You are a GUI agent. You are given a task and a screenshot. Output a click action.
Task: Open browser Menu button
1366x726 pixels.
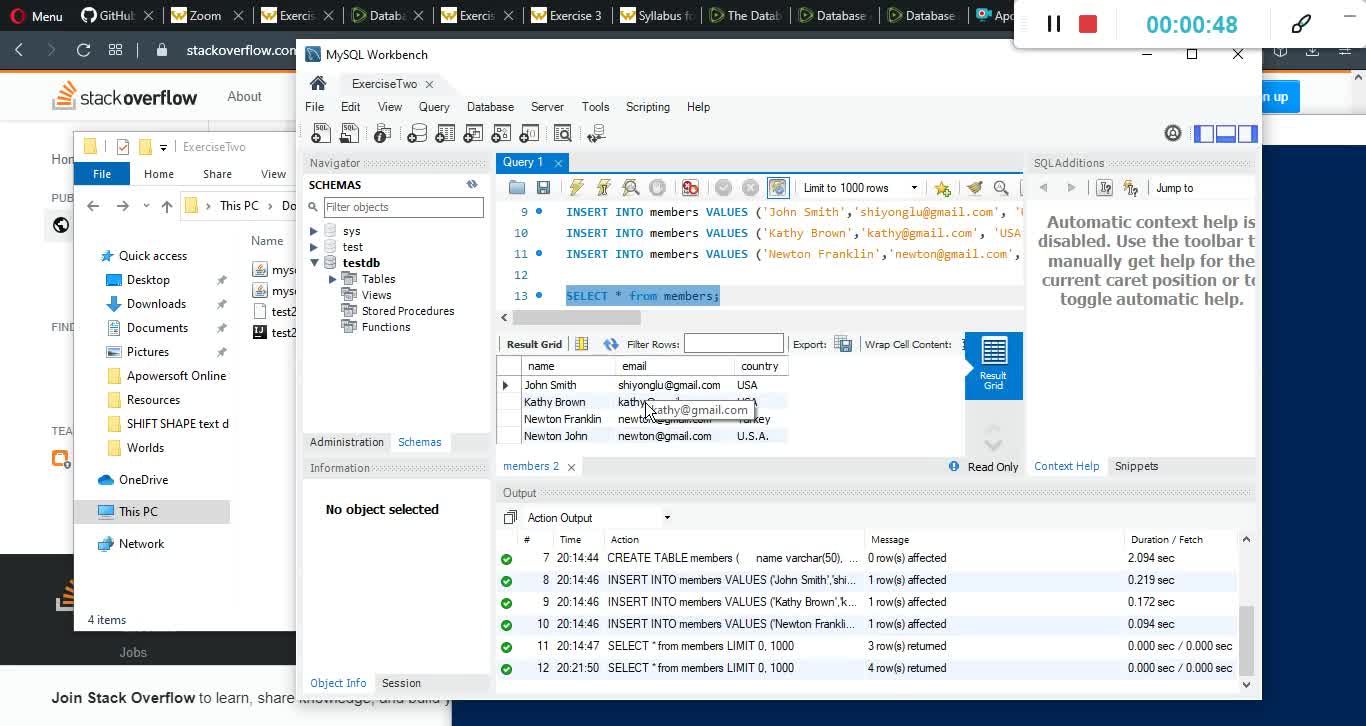click(x=35, y=16)
